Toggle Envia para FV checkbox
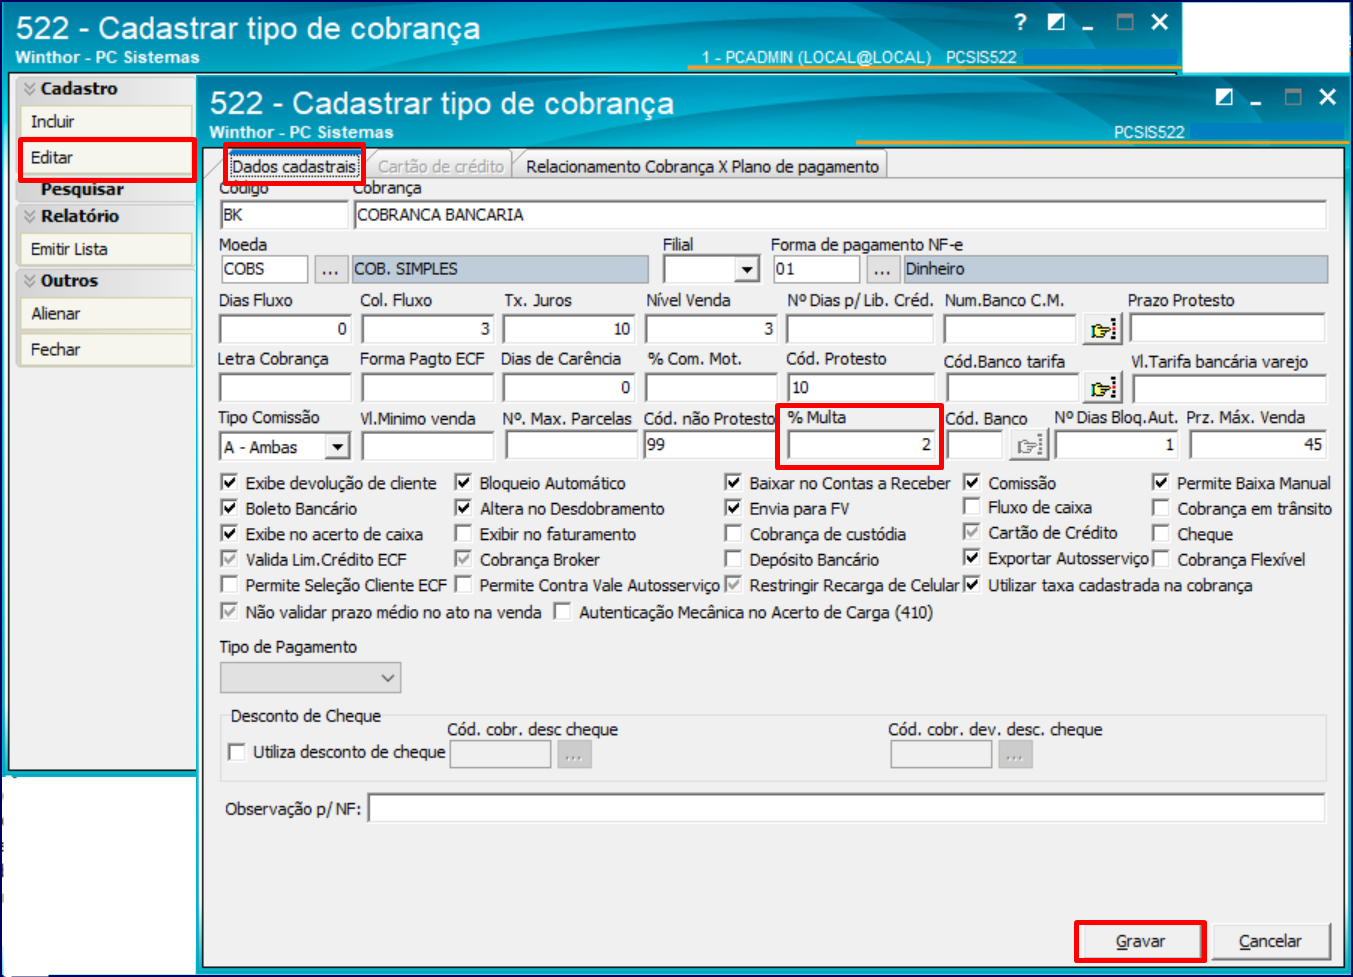Viewport: 1353px width, 977px height. click(733, 508)
